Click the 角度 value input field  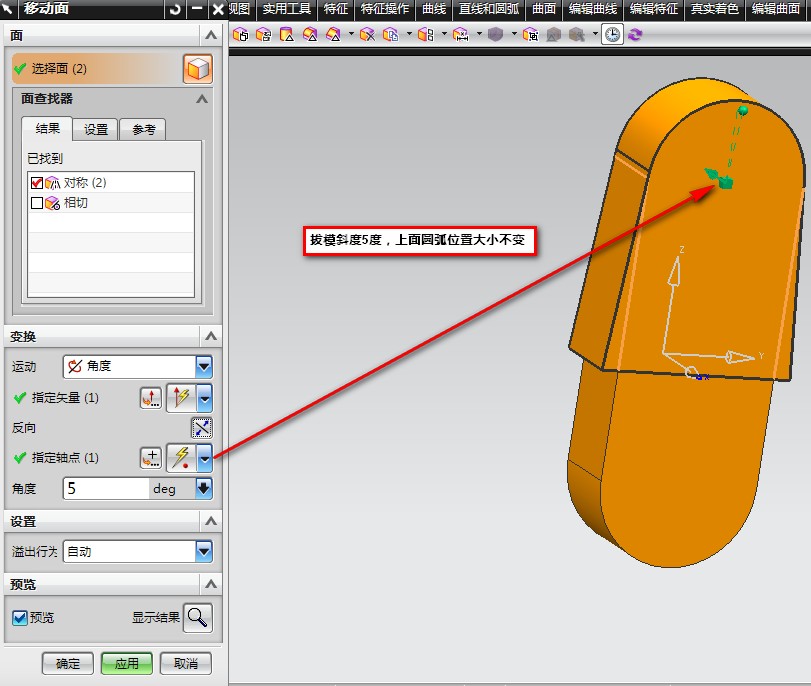coord(107,488)
